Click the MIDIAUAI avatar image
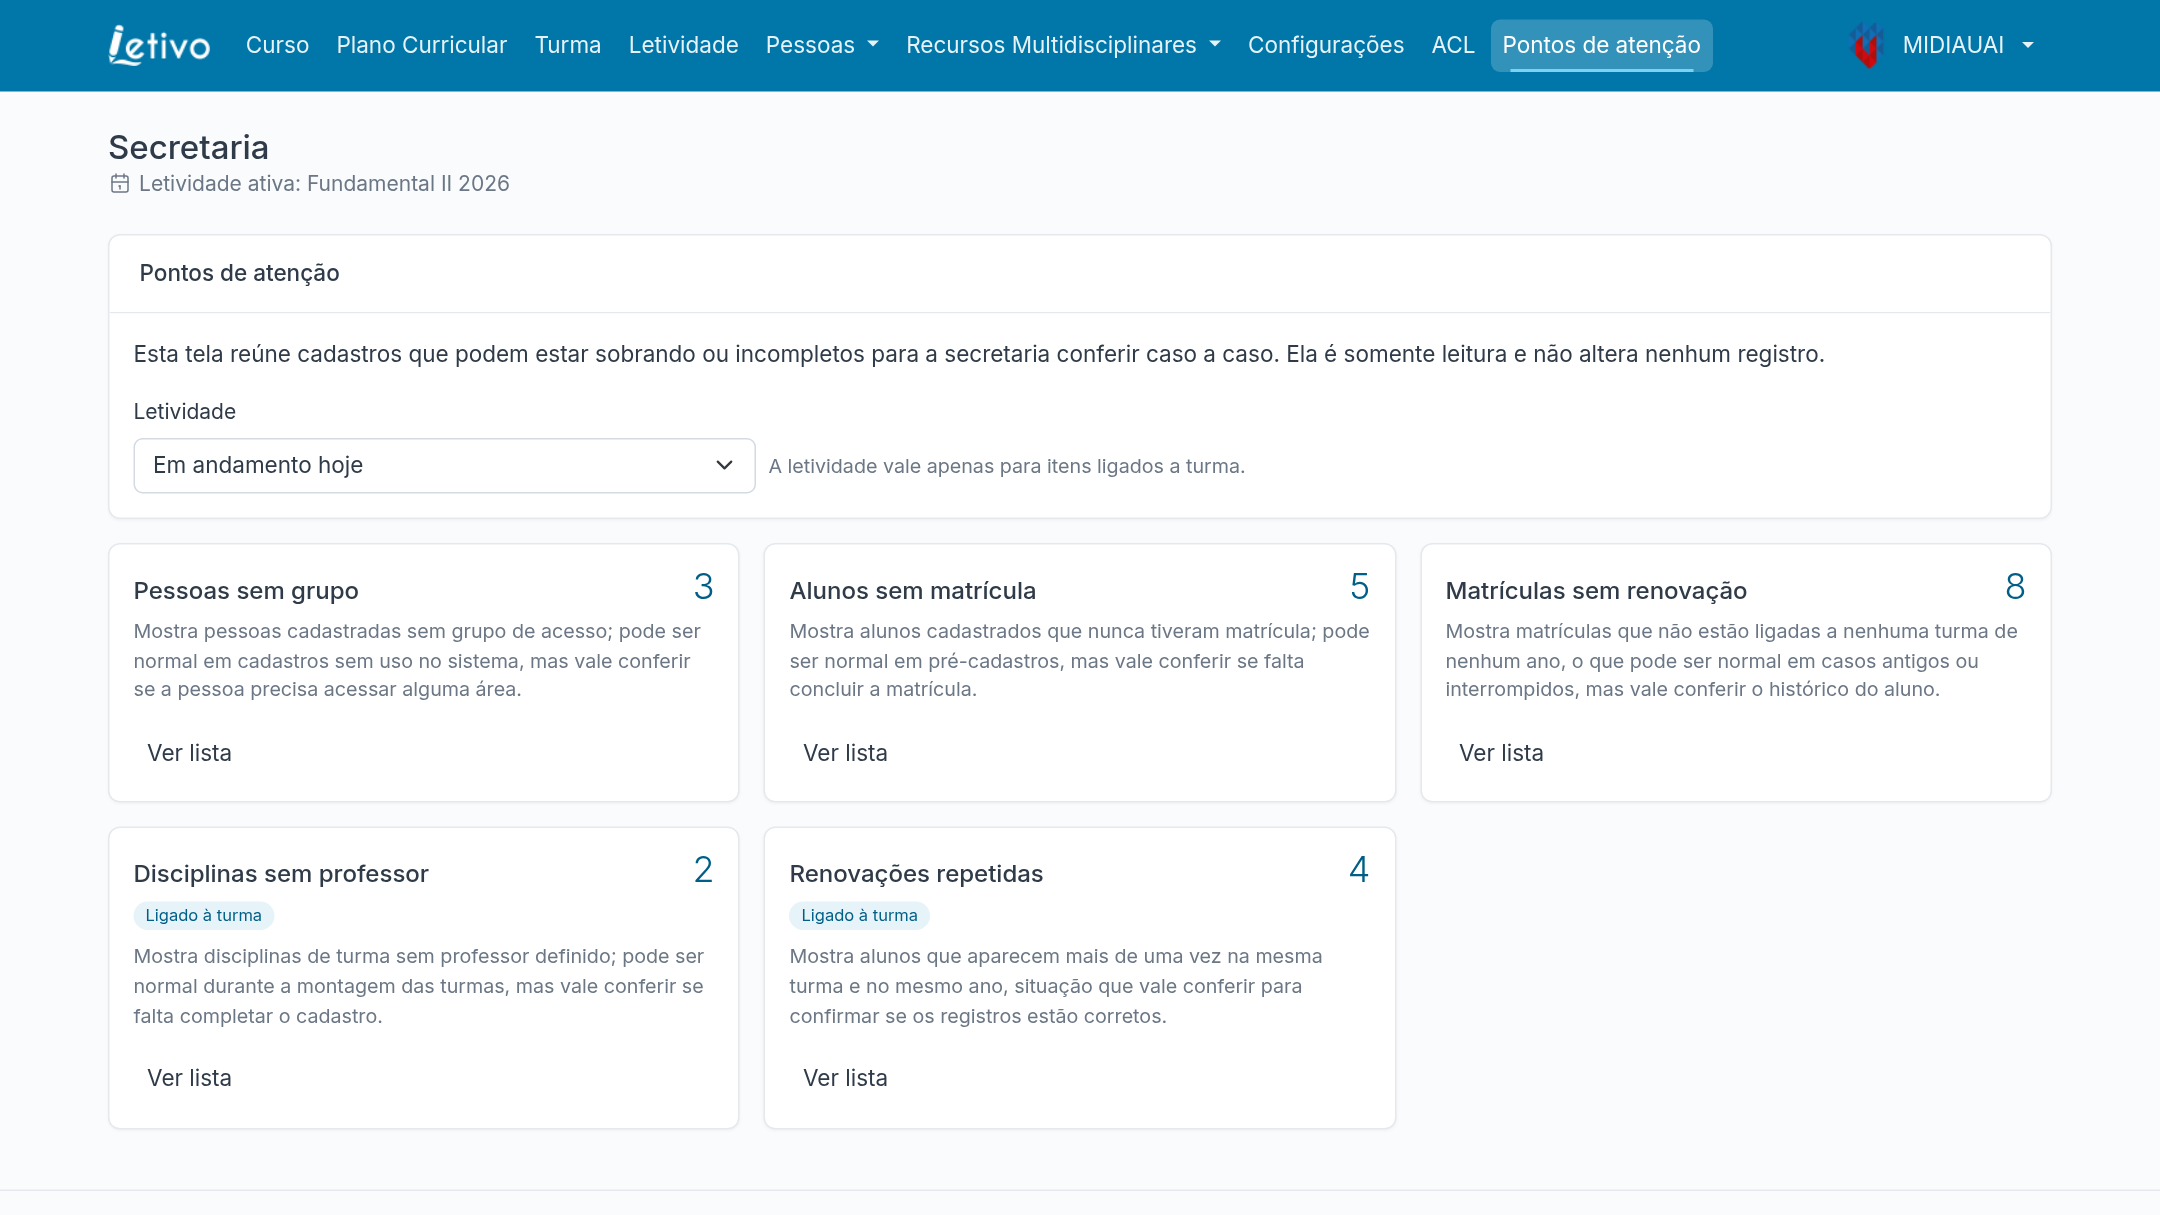The width and height of the screenshot is (2160, 1215). tap(1866, 46)
